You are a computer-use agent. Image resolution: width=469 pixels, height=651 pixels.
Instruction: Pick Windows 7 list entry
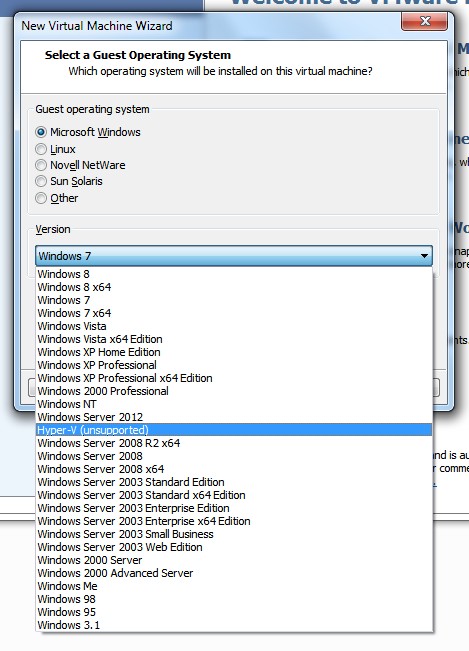pyautogui.click(x=234, y=300)
